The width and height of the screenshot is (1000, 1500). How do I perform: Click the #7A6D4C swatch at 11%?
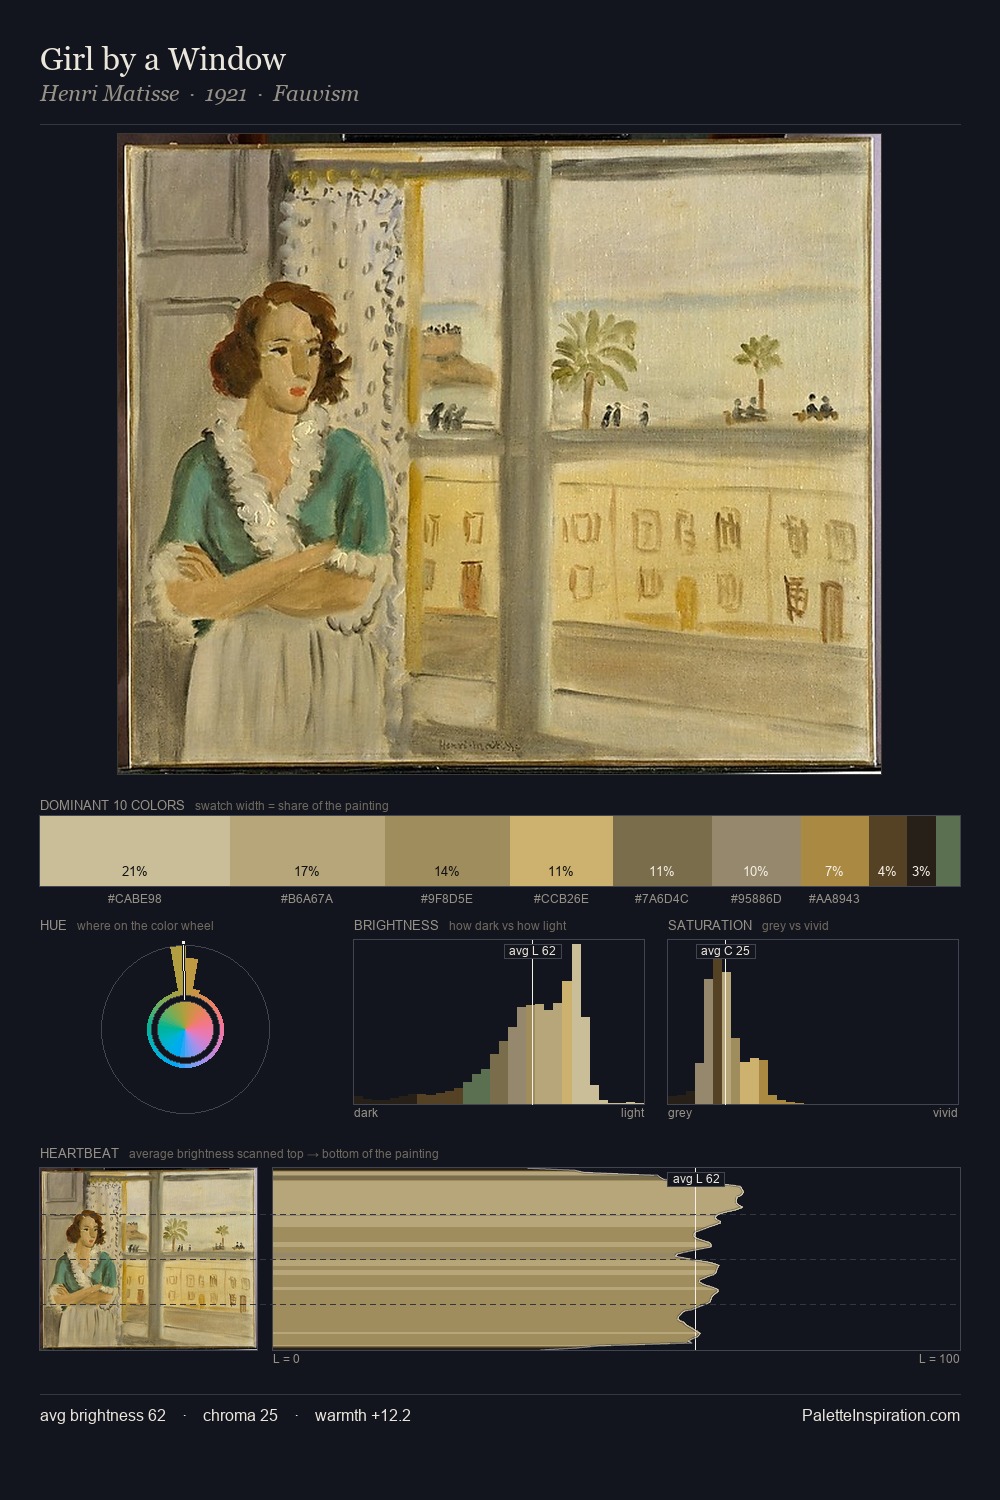662,851
